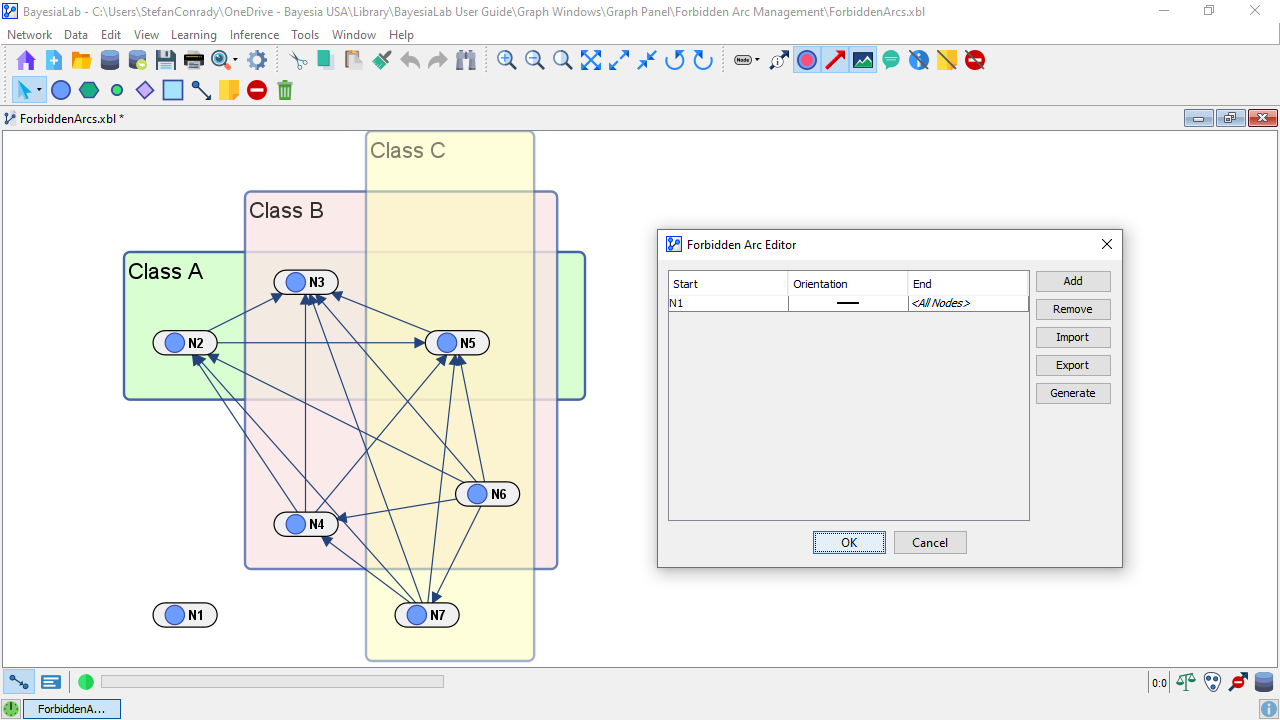Select the arc creation tool

[201, 90]
